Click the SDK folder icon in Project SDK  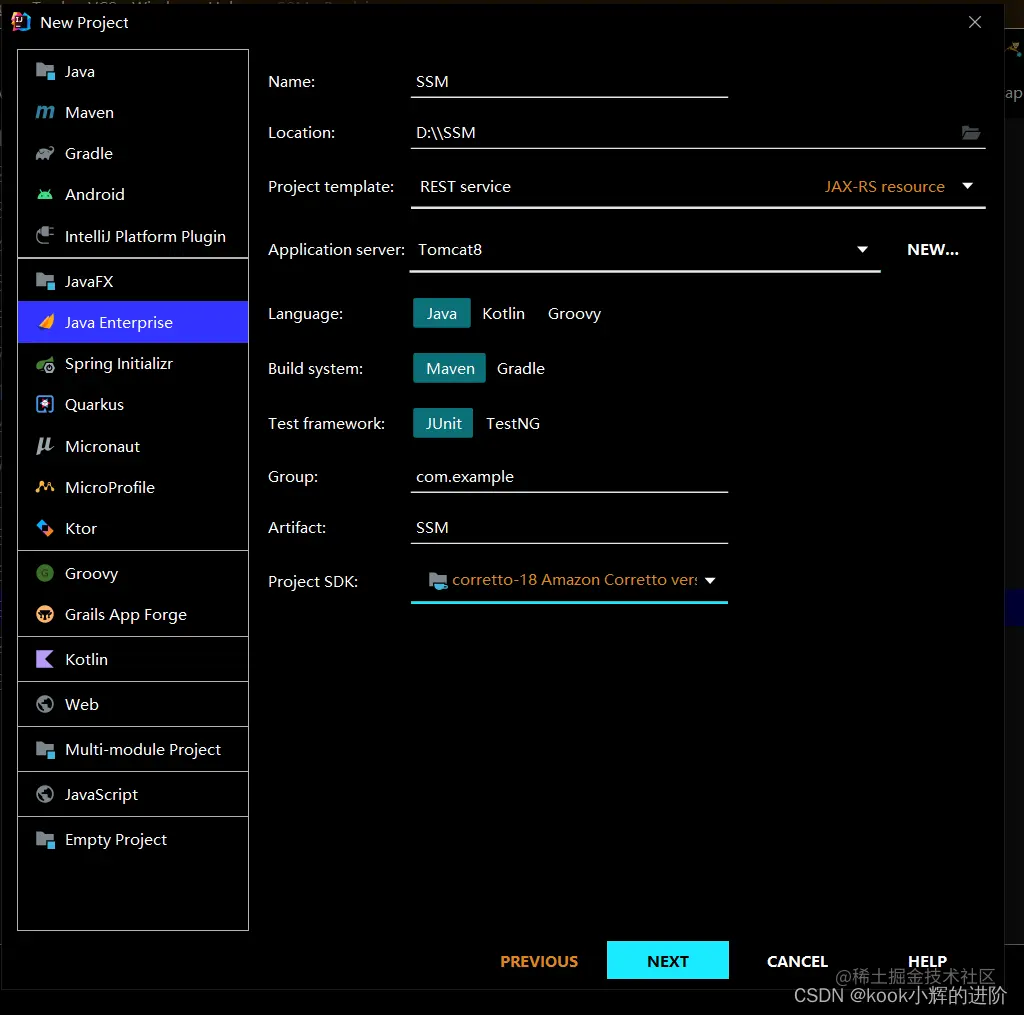[438, 580]
